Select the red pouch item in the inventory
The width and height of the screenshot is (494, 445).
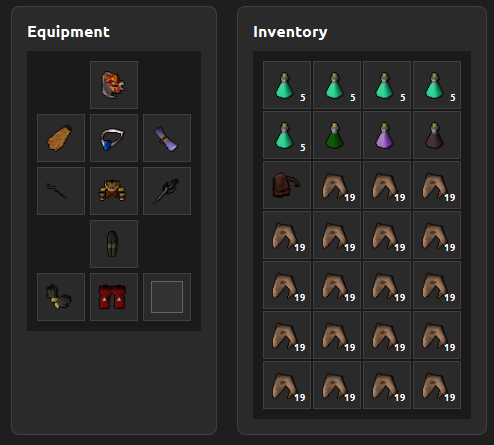[287, 185]
